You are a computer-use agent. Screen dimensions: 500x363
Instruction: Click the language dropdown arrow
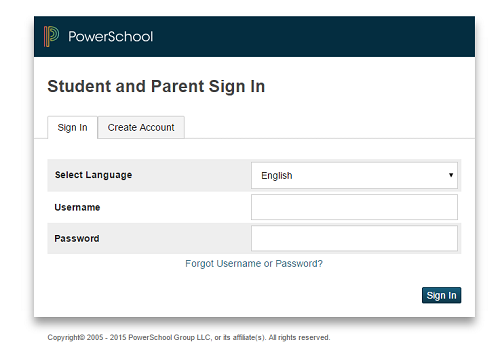pyautogui.click(x=451, y=175)
